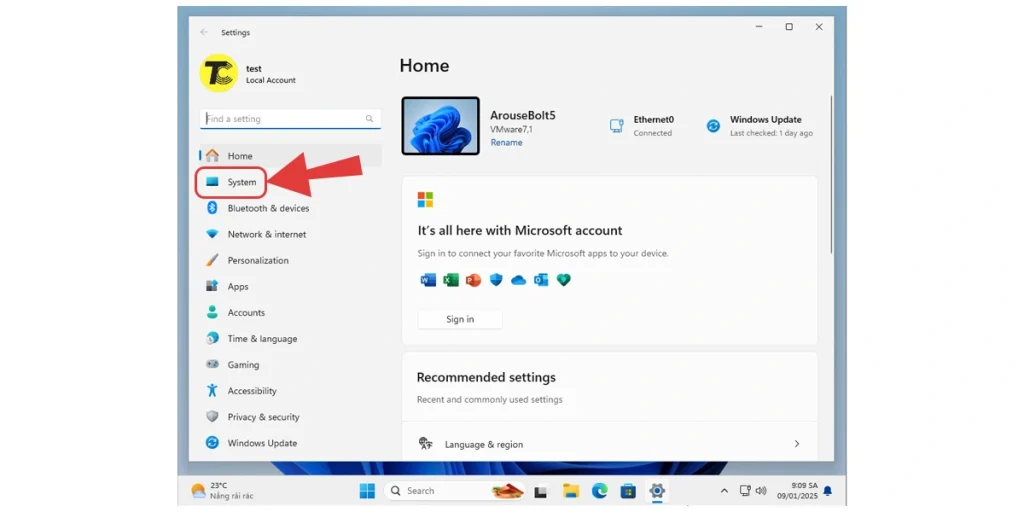The width and height of the screenshot is (1024, 512).
Task: Click the Sign in button
Action: pos(460,319)
